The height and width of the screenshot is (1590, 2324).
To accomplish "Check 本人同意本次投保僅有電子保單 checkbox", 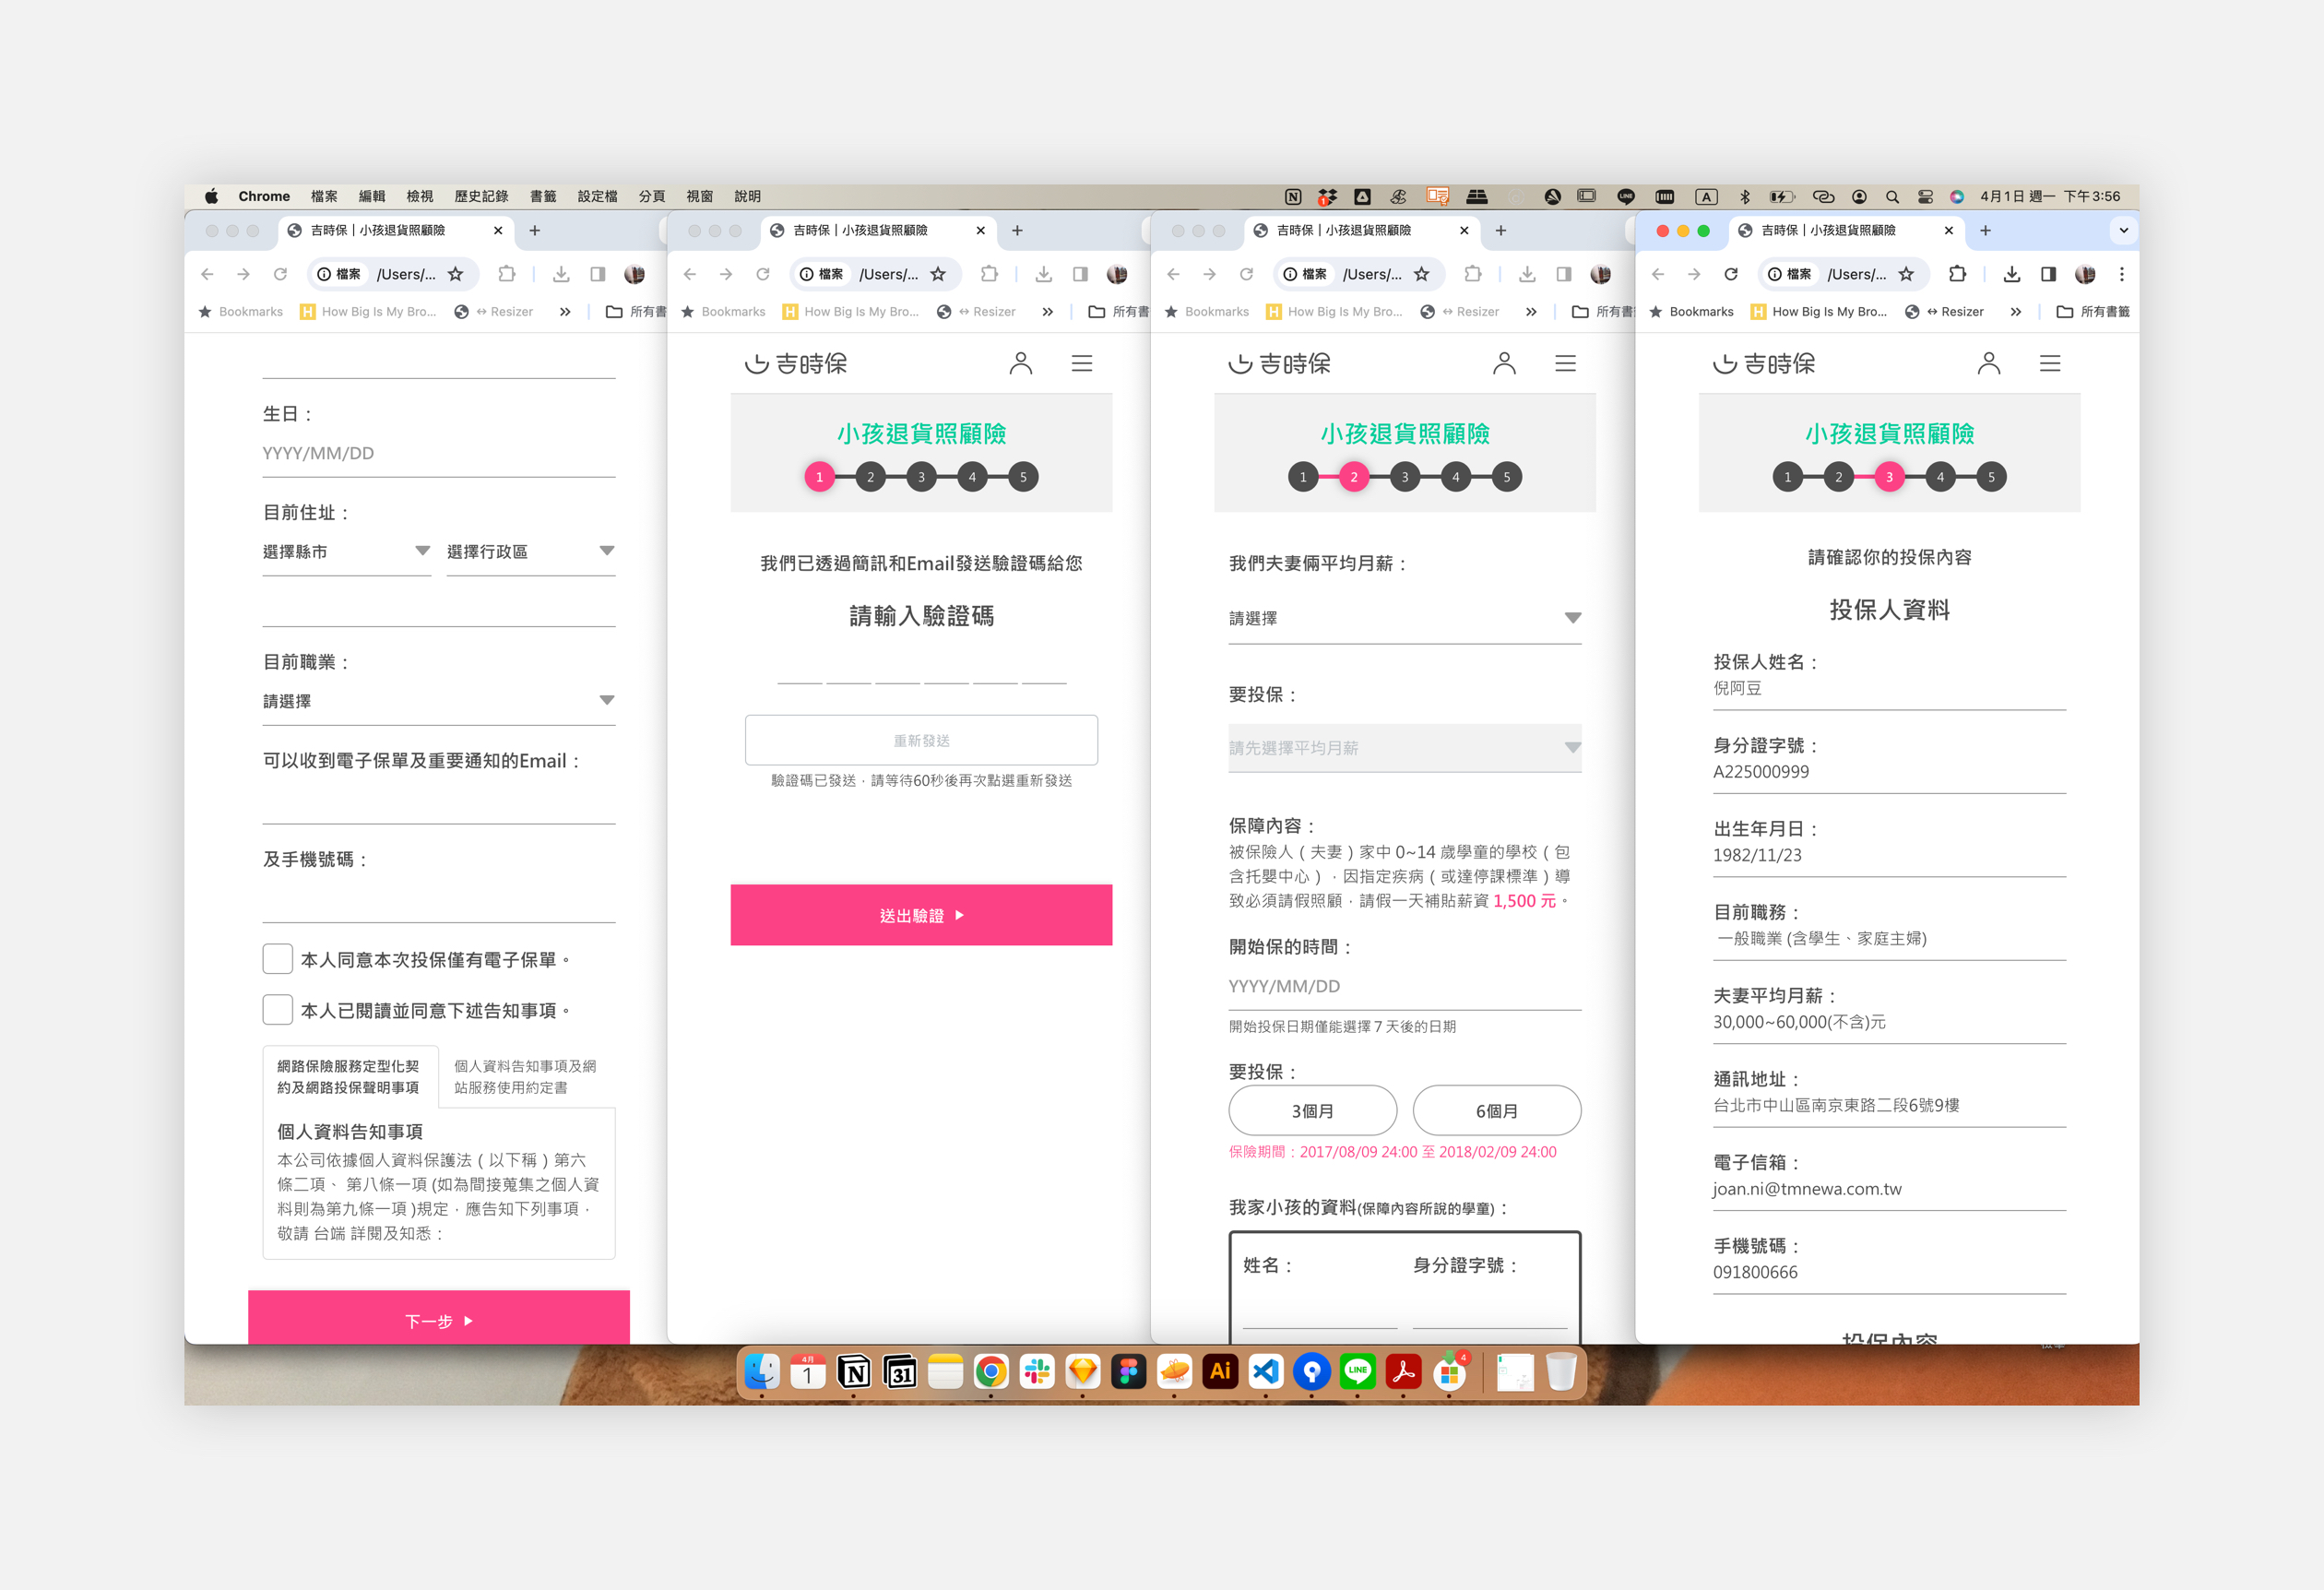I will [277, 959].
